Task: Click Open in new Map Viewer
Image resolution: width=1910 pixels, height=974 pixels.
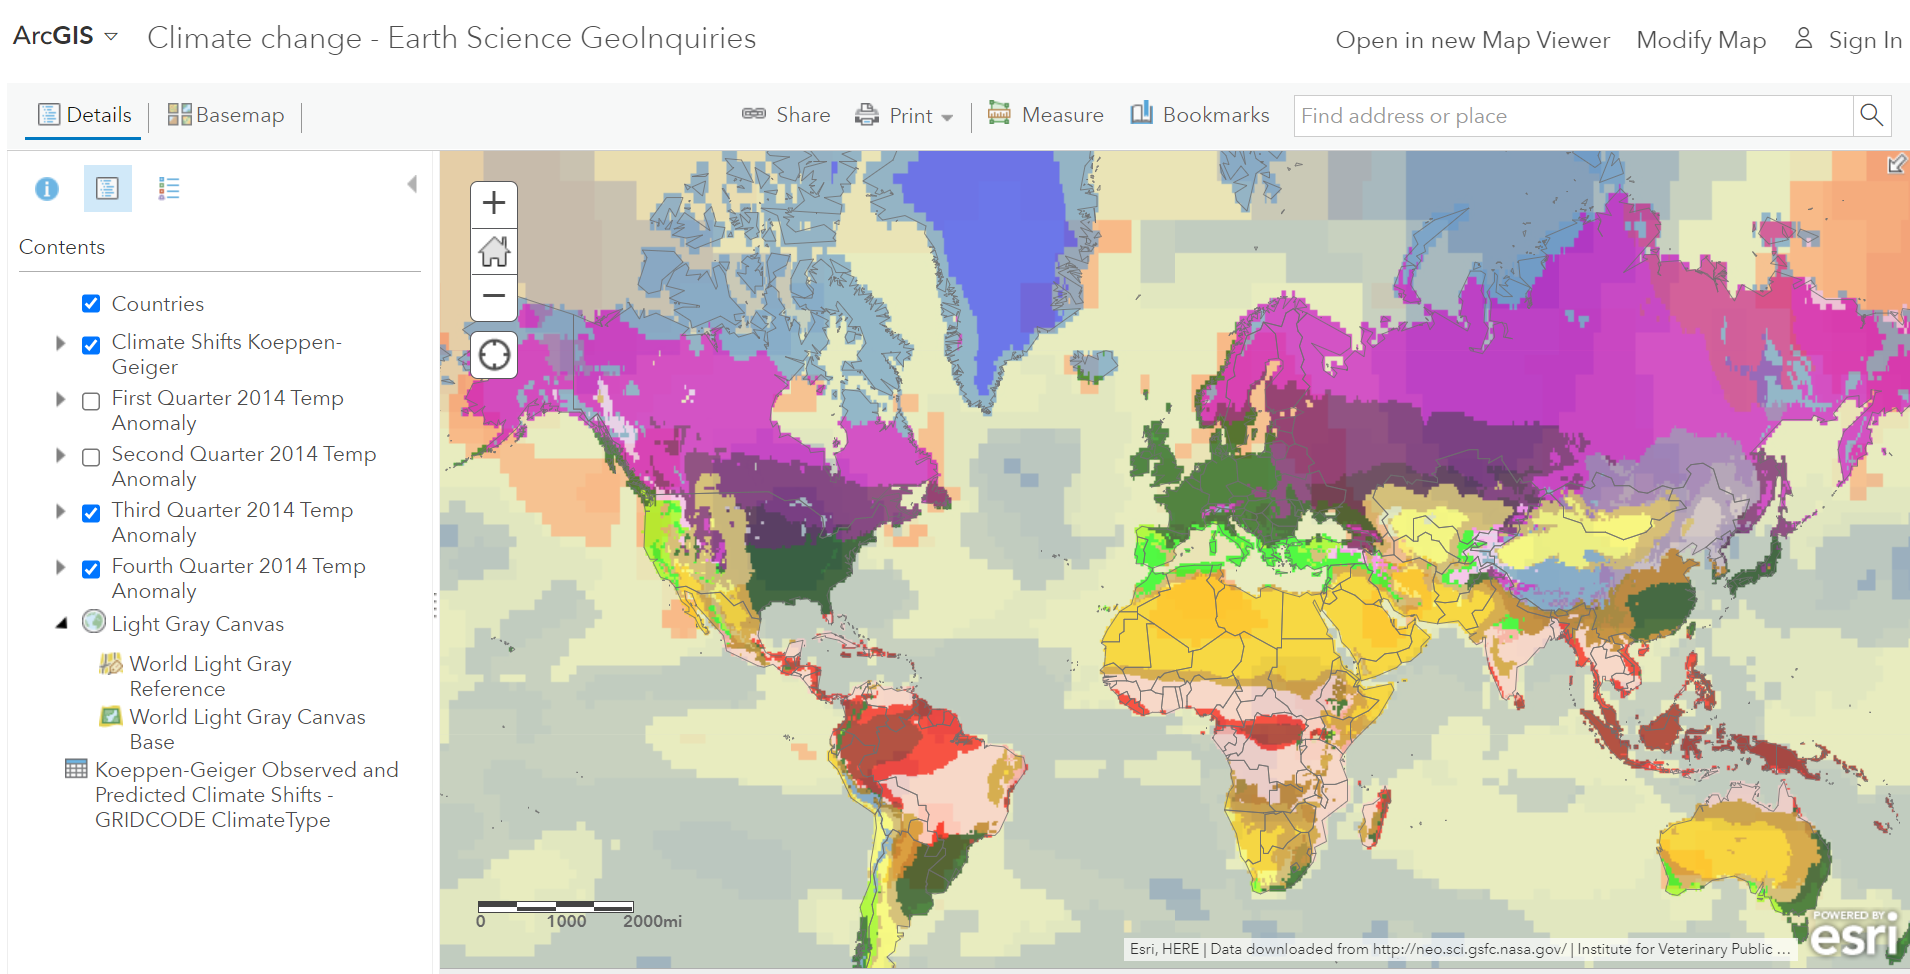Action: point(1473,40)
